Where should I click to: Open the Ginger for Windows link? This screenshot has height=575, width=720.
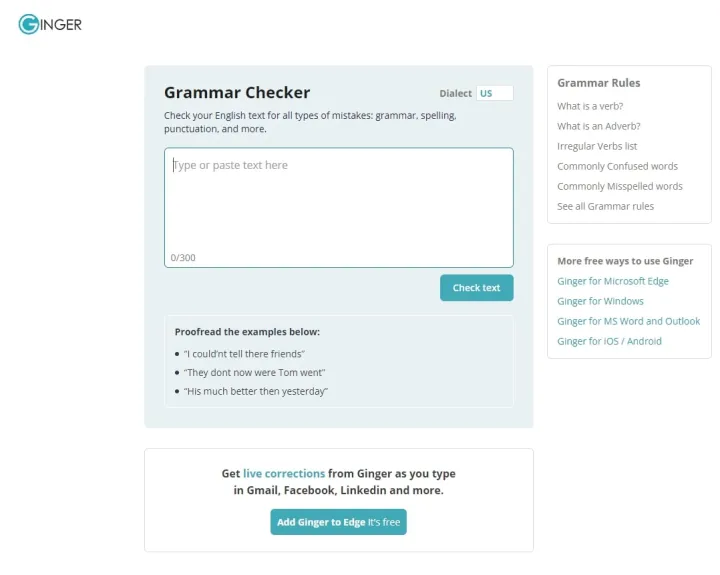(601, 301)
